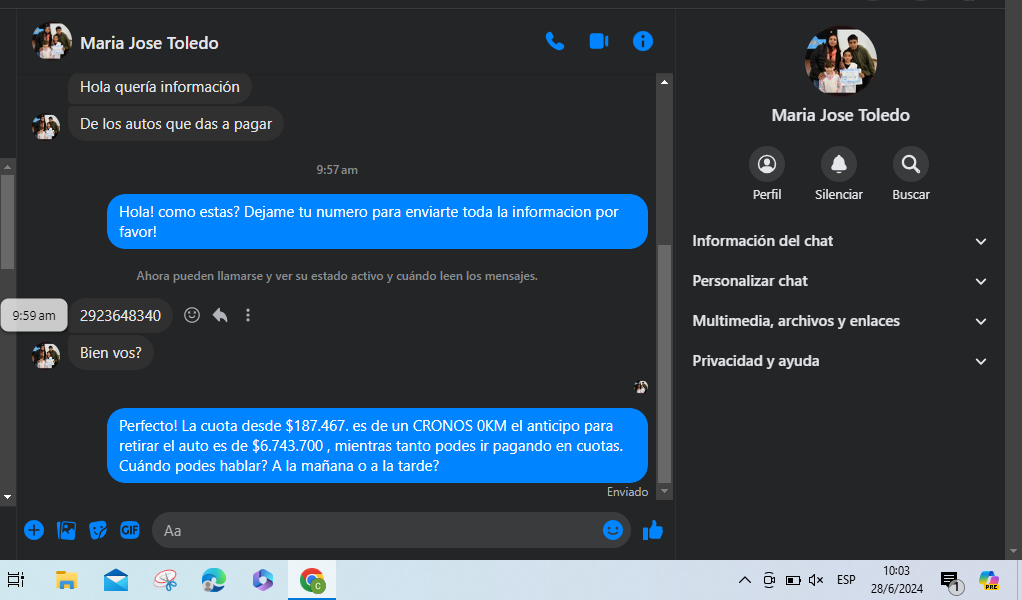Image resolution: width=1022 pixels, height=600 pixels.
Task: Reply to the phone number message
Action: [220, 315]
